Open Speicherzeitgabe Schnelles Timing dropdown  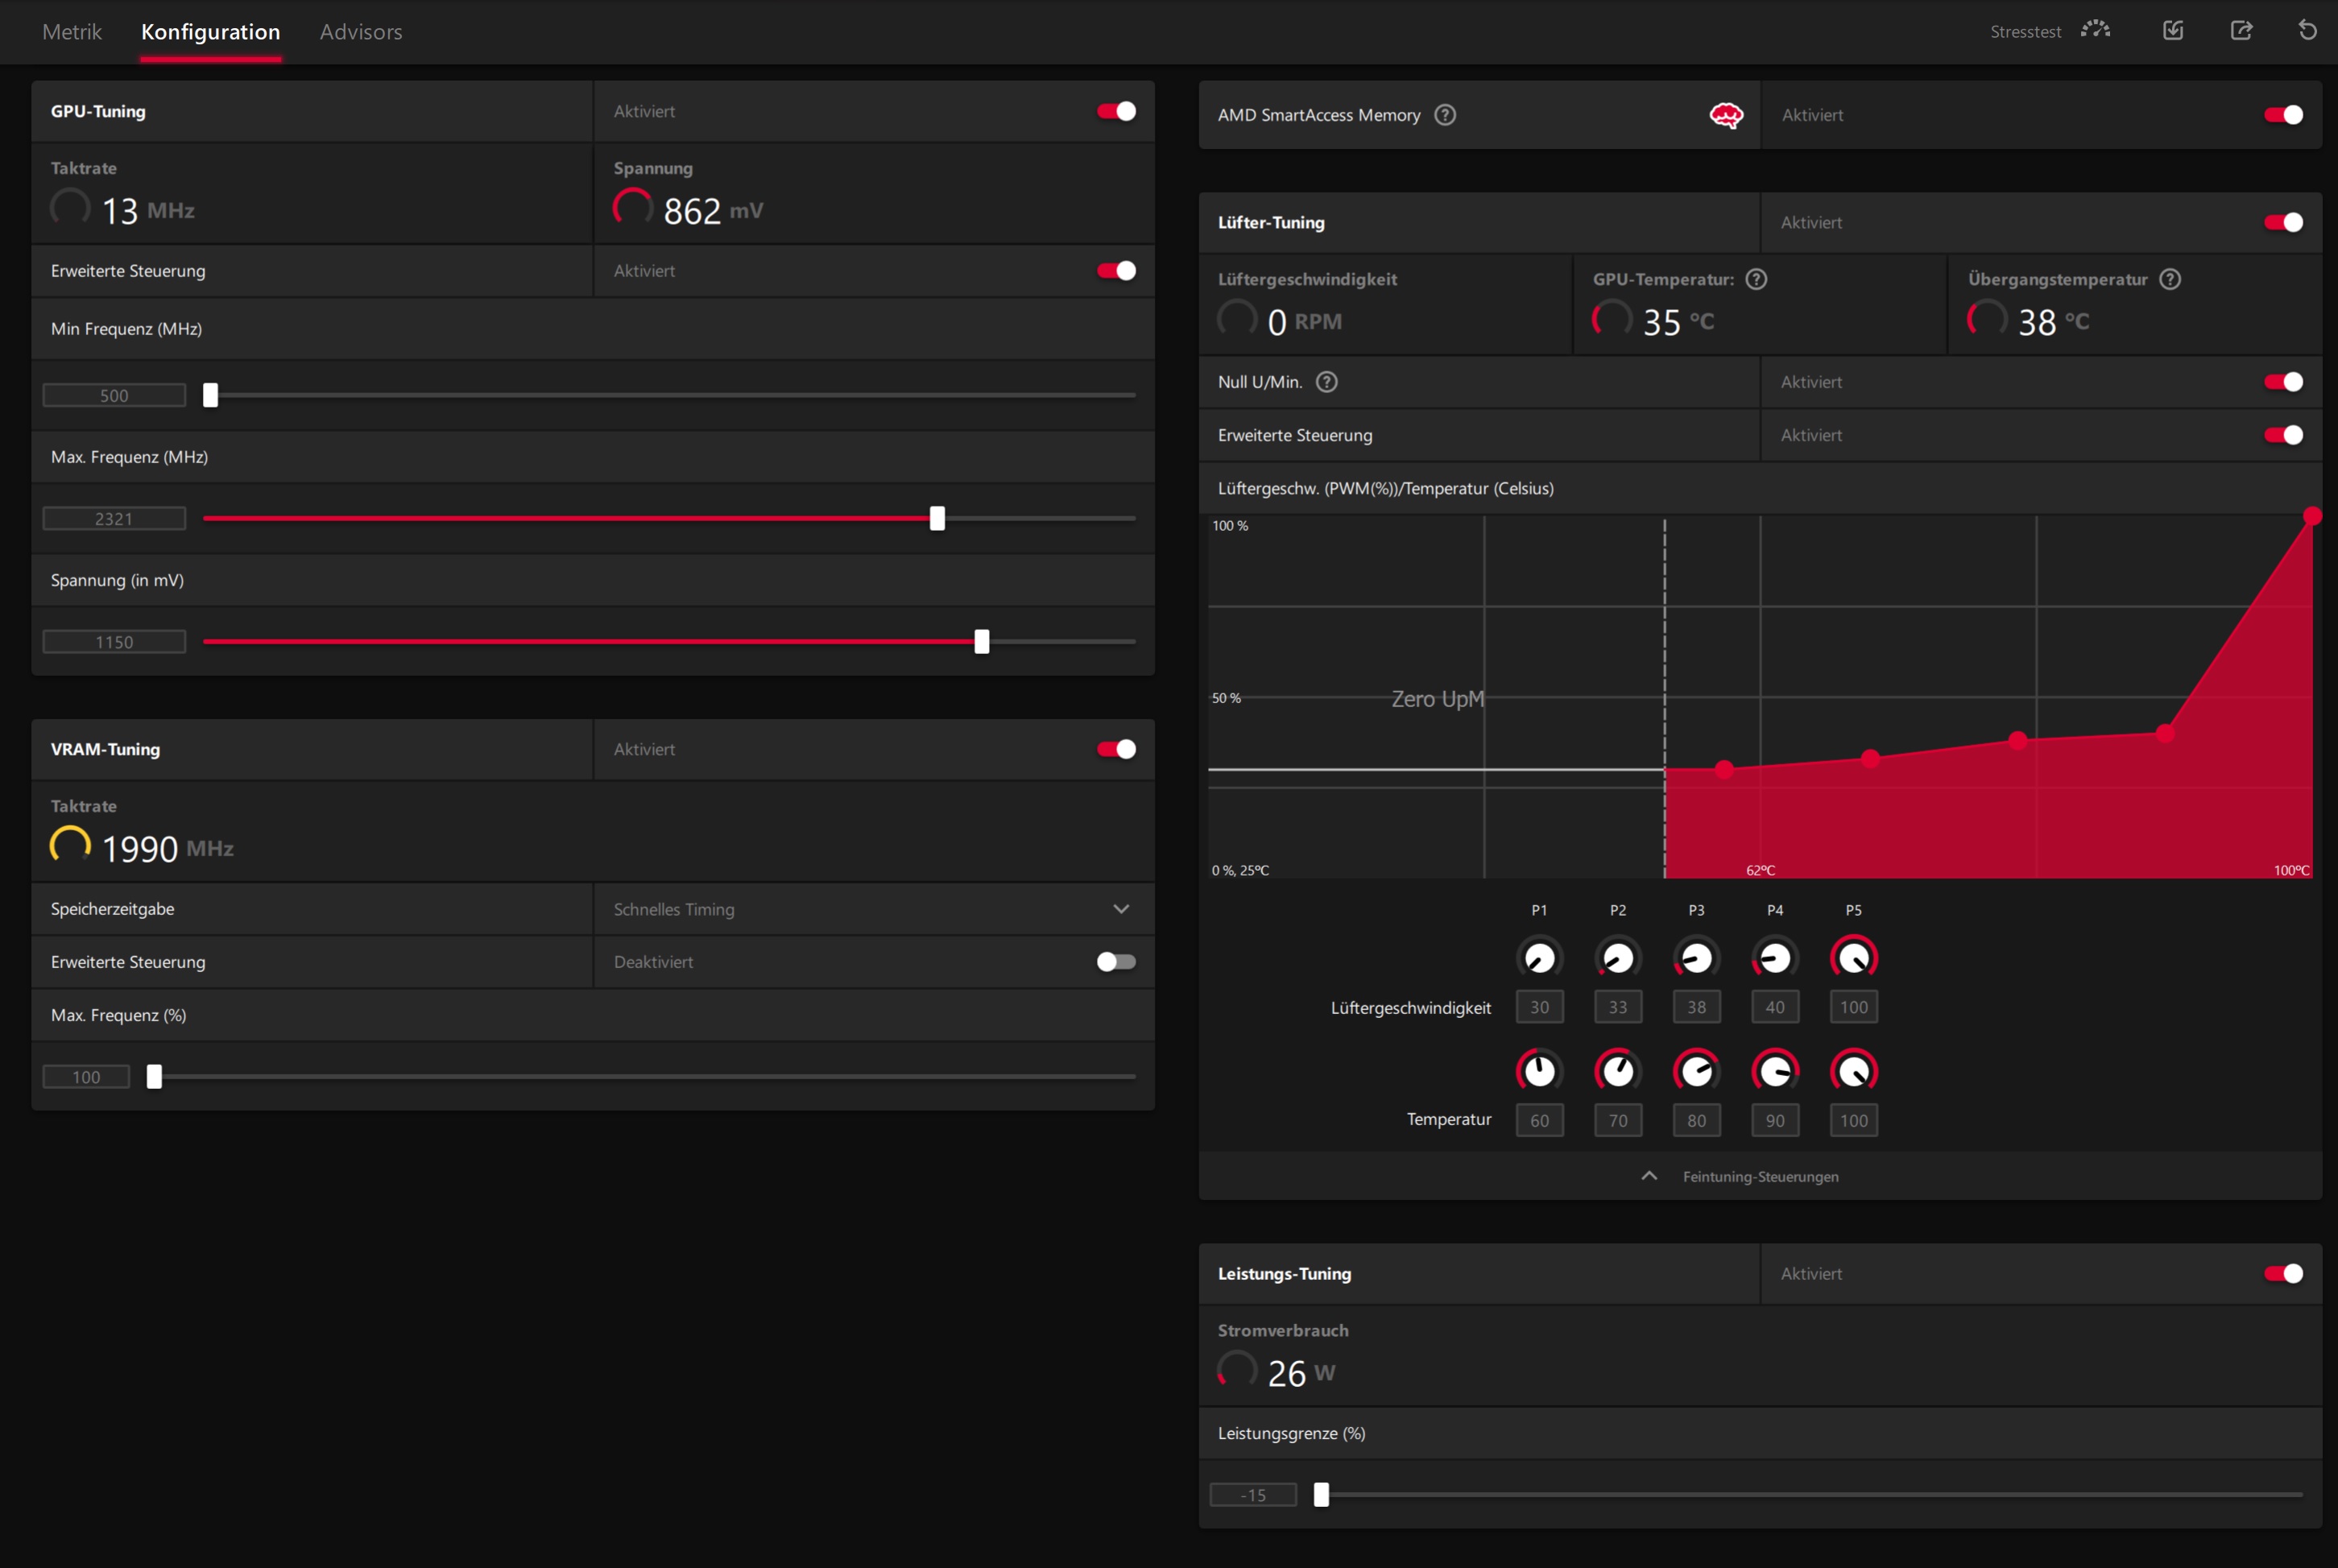pyautogui.click(x=874, y=909)
